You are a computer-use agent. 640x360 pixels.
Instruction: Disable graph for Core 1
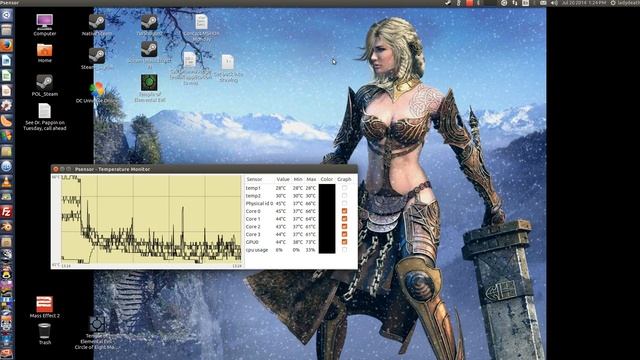[x=344, y=219]
